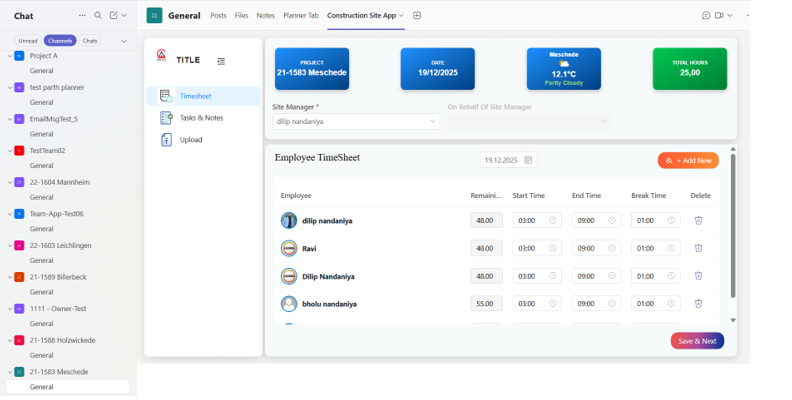Open the Upload section
This screenshot has width=792, height=400.
coord(191,140)
